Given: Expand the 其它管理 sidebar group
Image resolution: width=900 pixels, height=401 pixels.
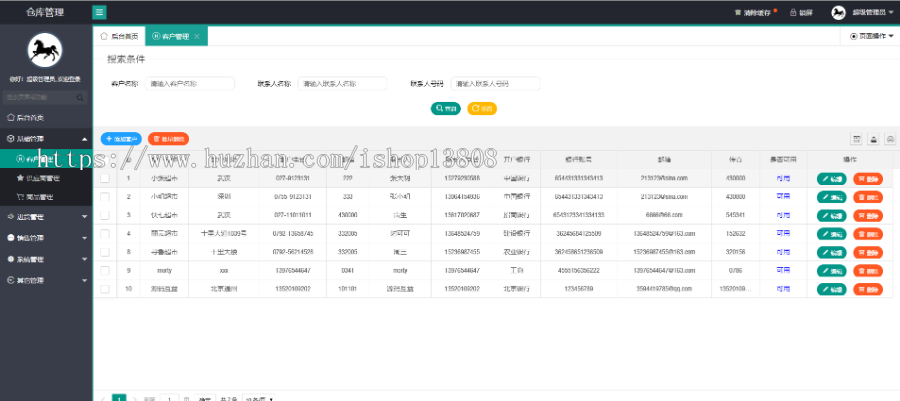Looking at the screenshot, I should coord(46,281).
